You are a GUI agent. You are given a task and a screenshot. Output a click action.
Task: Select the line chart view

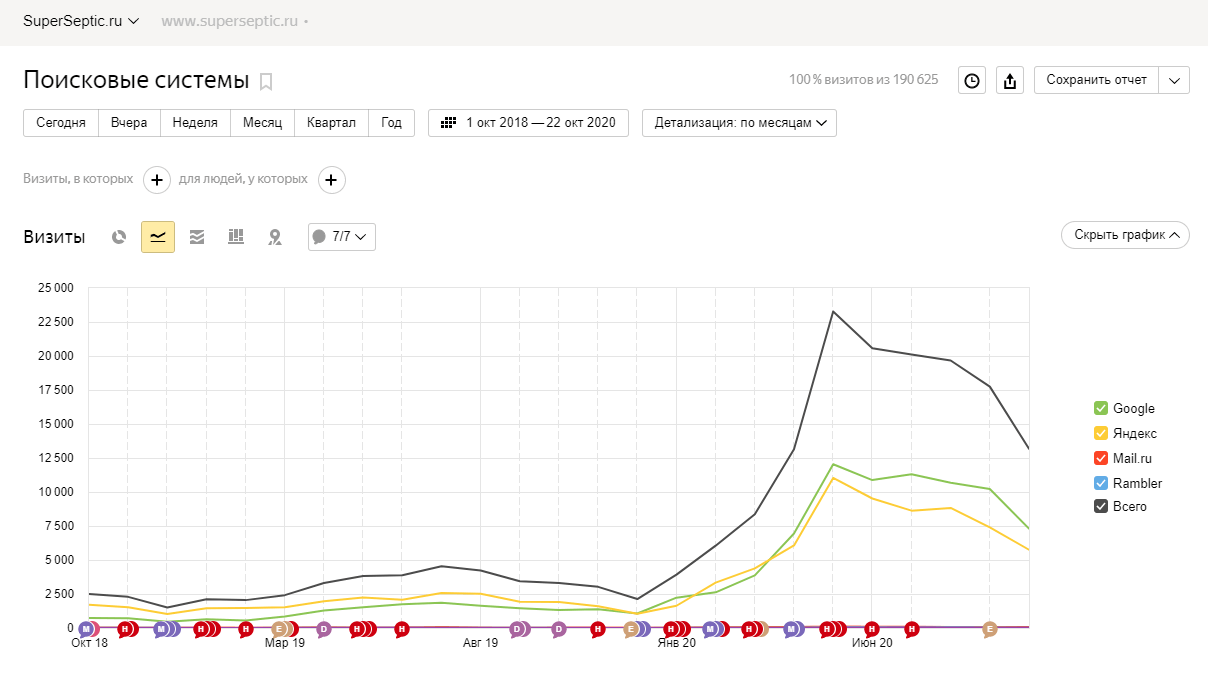coord(158,237)
